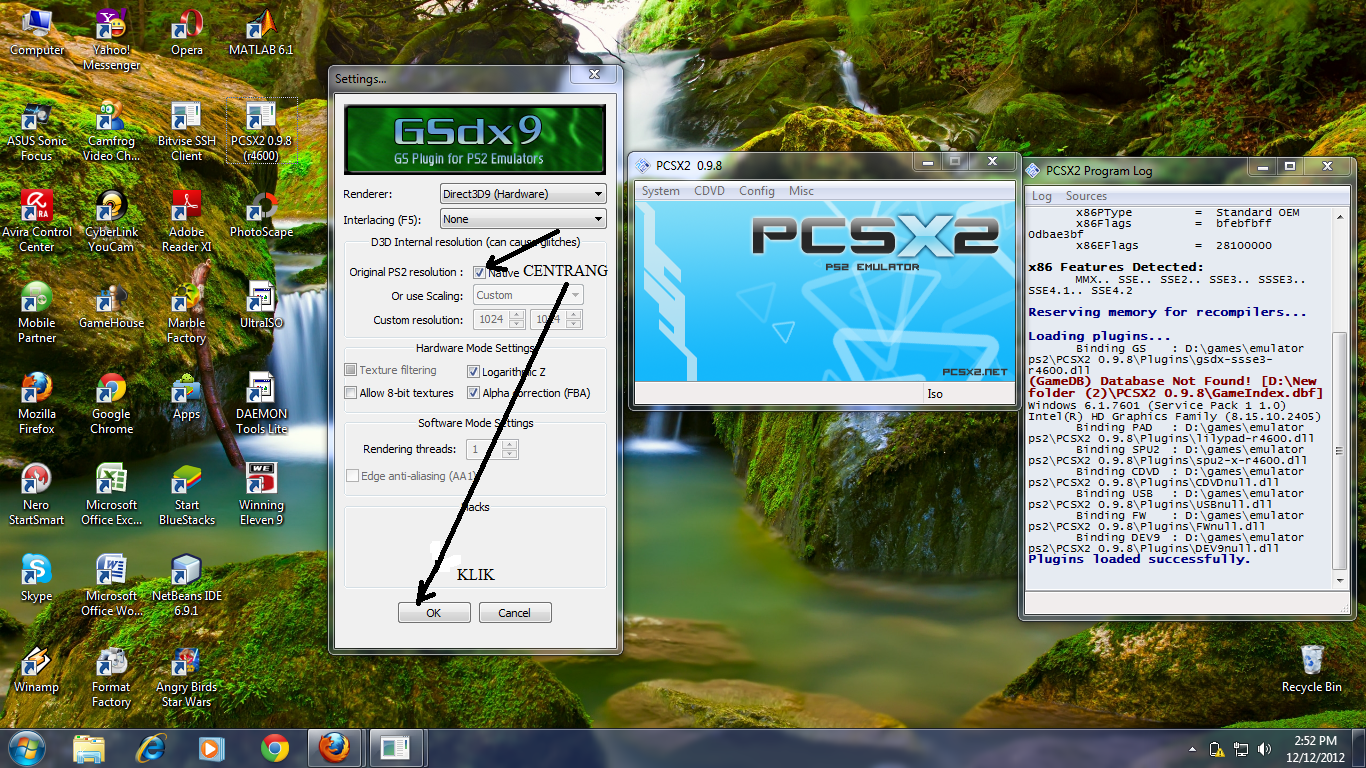Select the Adobe Reader XI shortcut
Screen dimensions: 1366x768
point(187,222)
